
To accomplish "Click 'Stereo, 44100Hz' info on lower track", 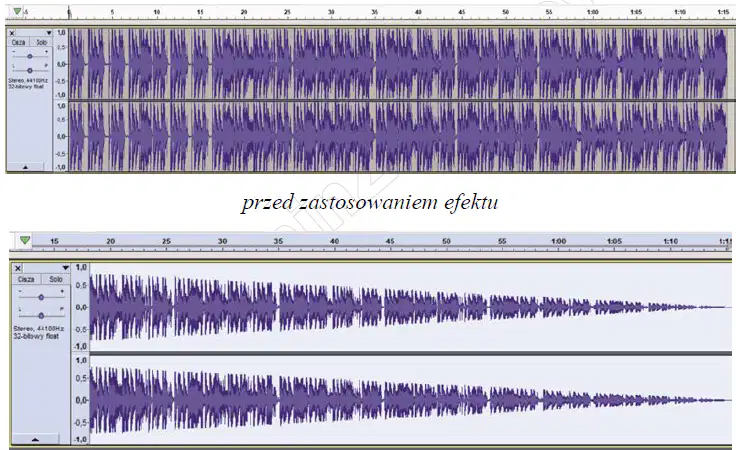I will coord(38,328).
